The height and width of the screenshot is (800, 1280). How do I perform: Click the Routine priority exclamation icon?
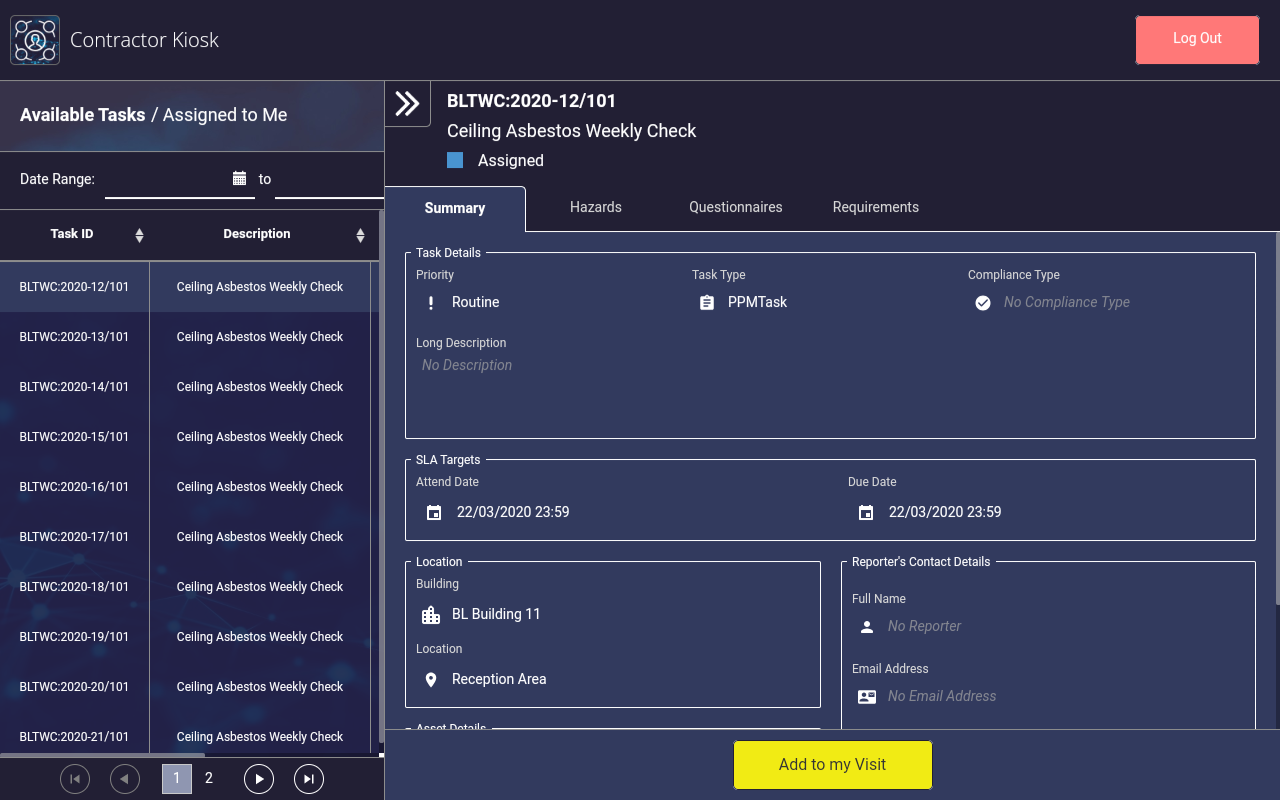(431, 303)
